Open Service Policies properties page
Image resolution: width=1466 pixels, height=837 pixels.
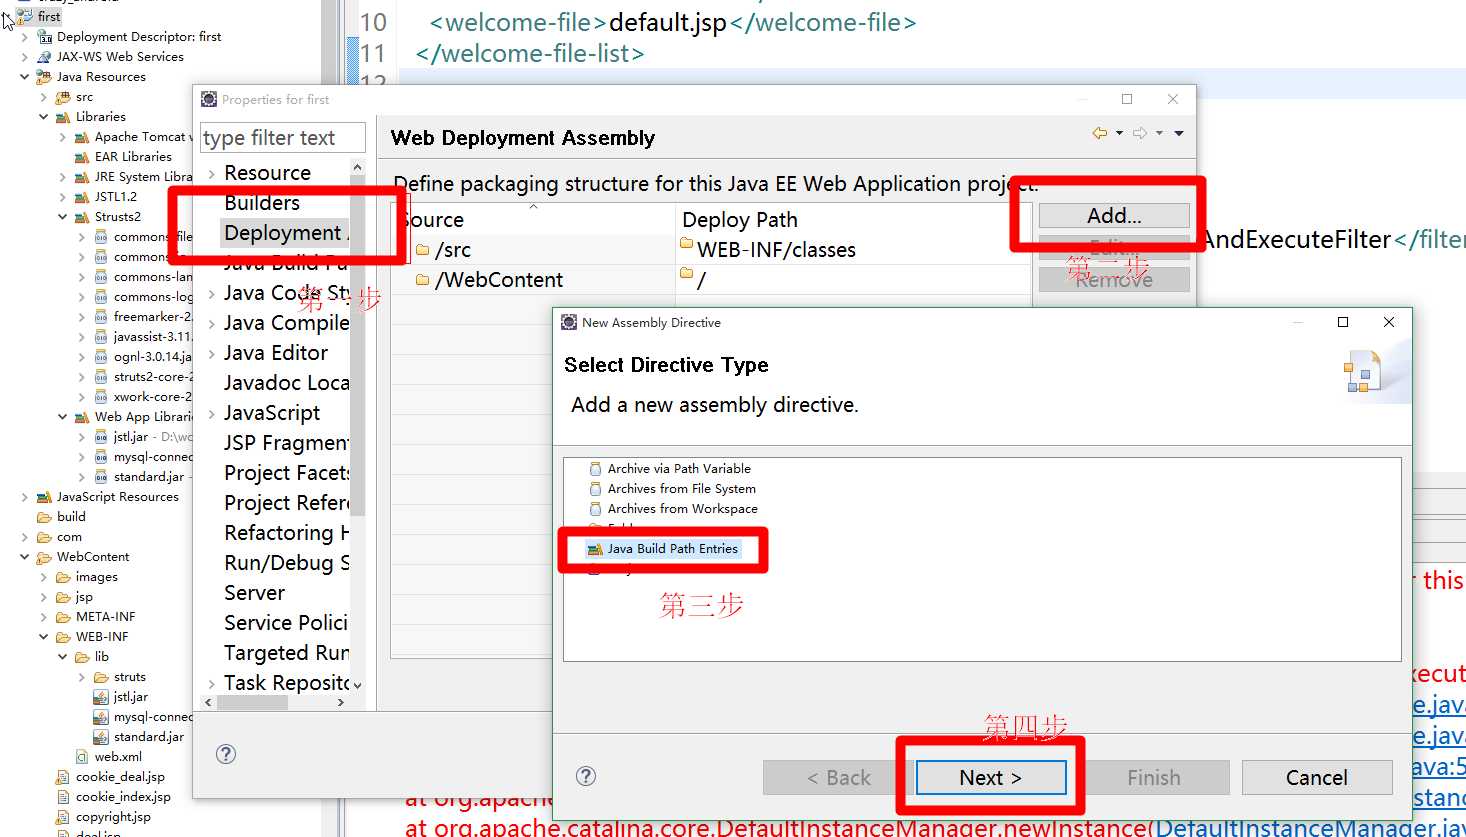coord(286,623)
